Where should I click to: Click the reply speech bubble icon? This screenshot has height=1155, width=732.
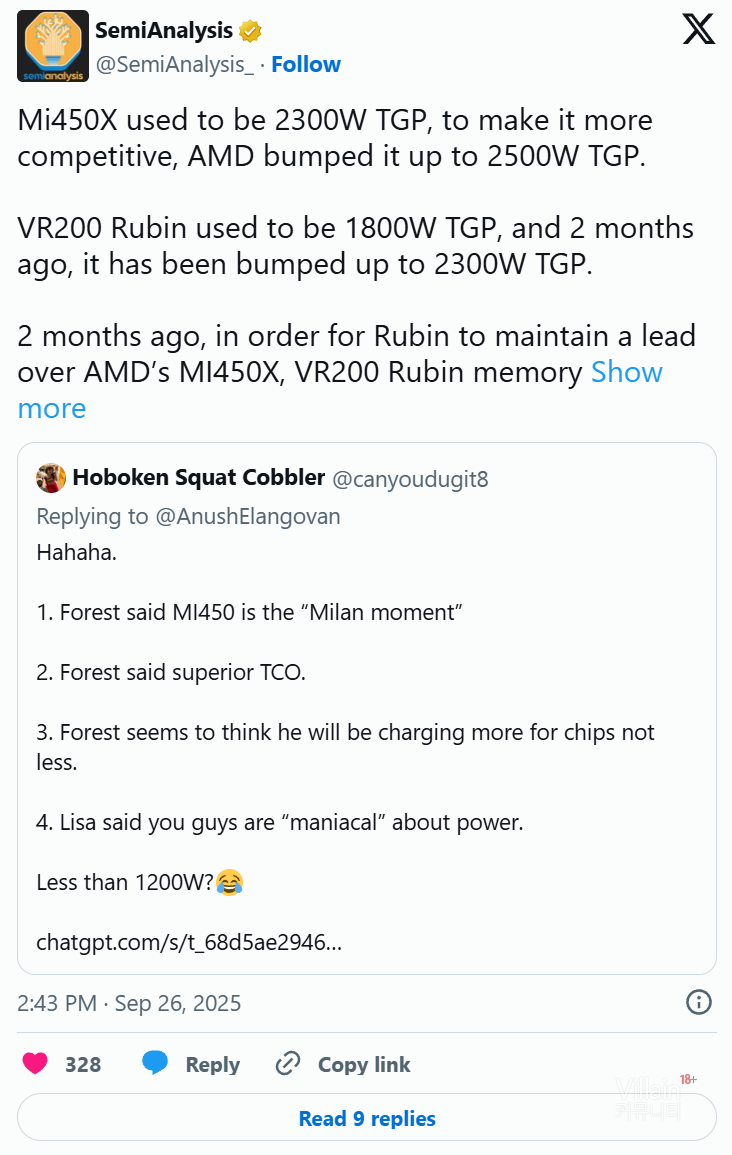tap(155, 1064)
